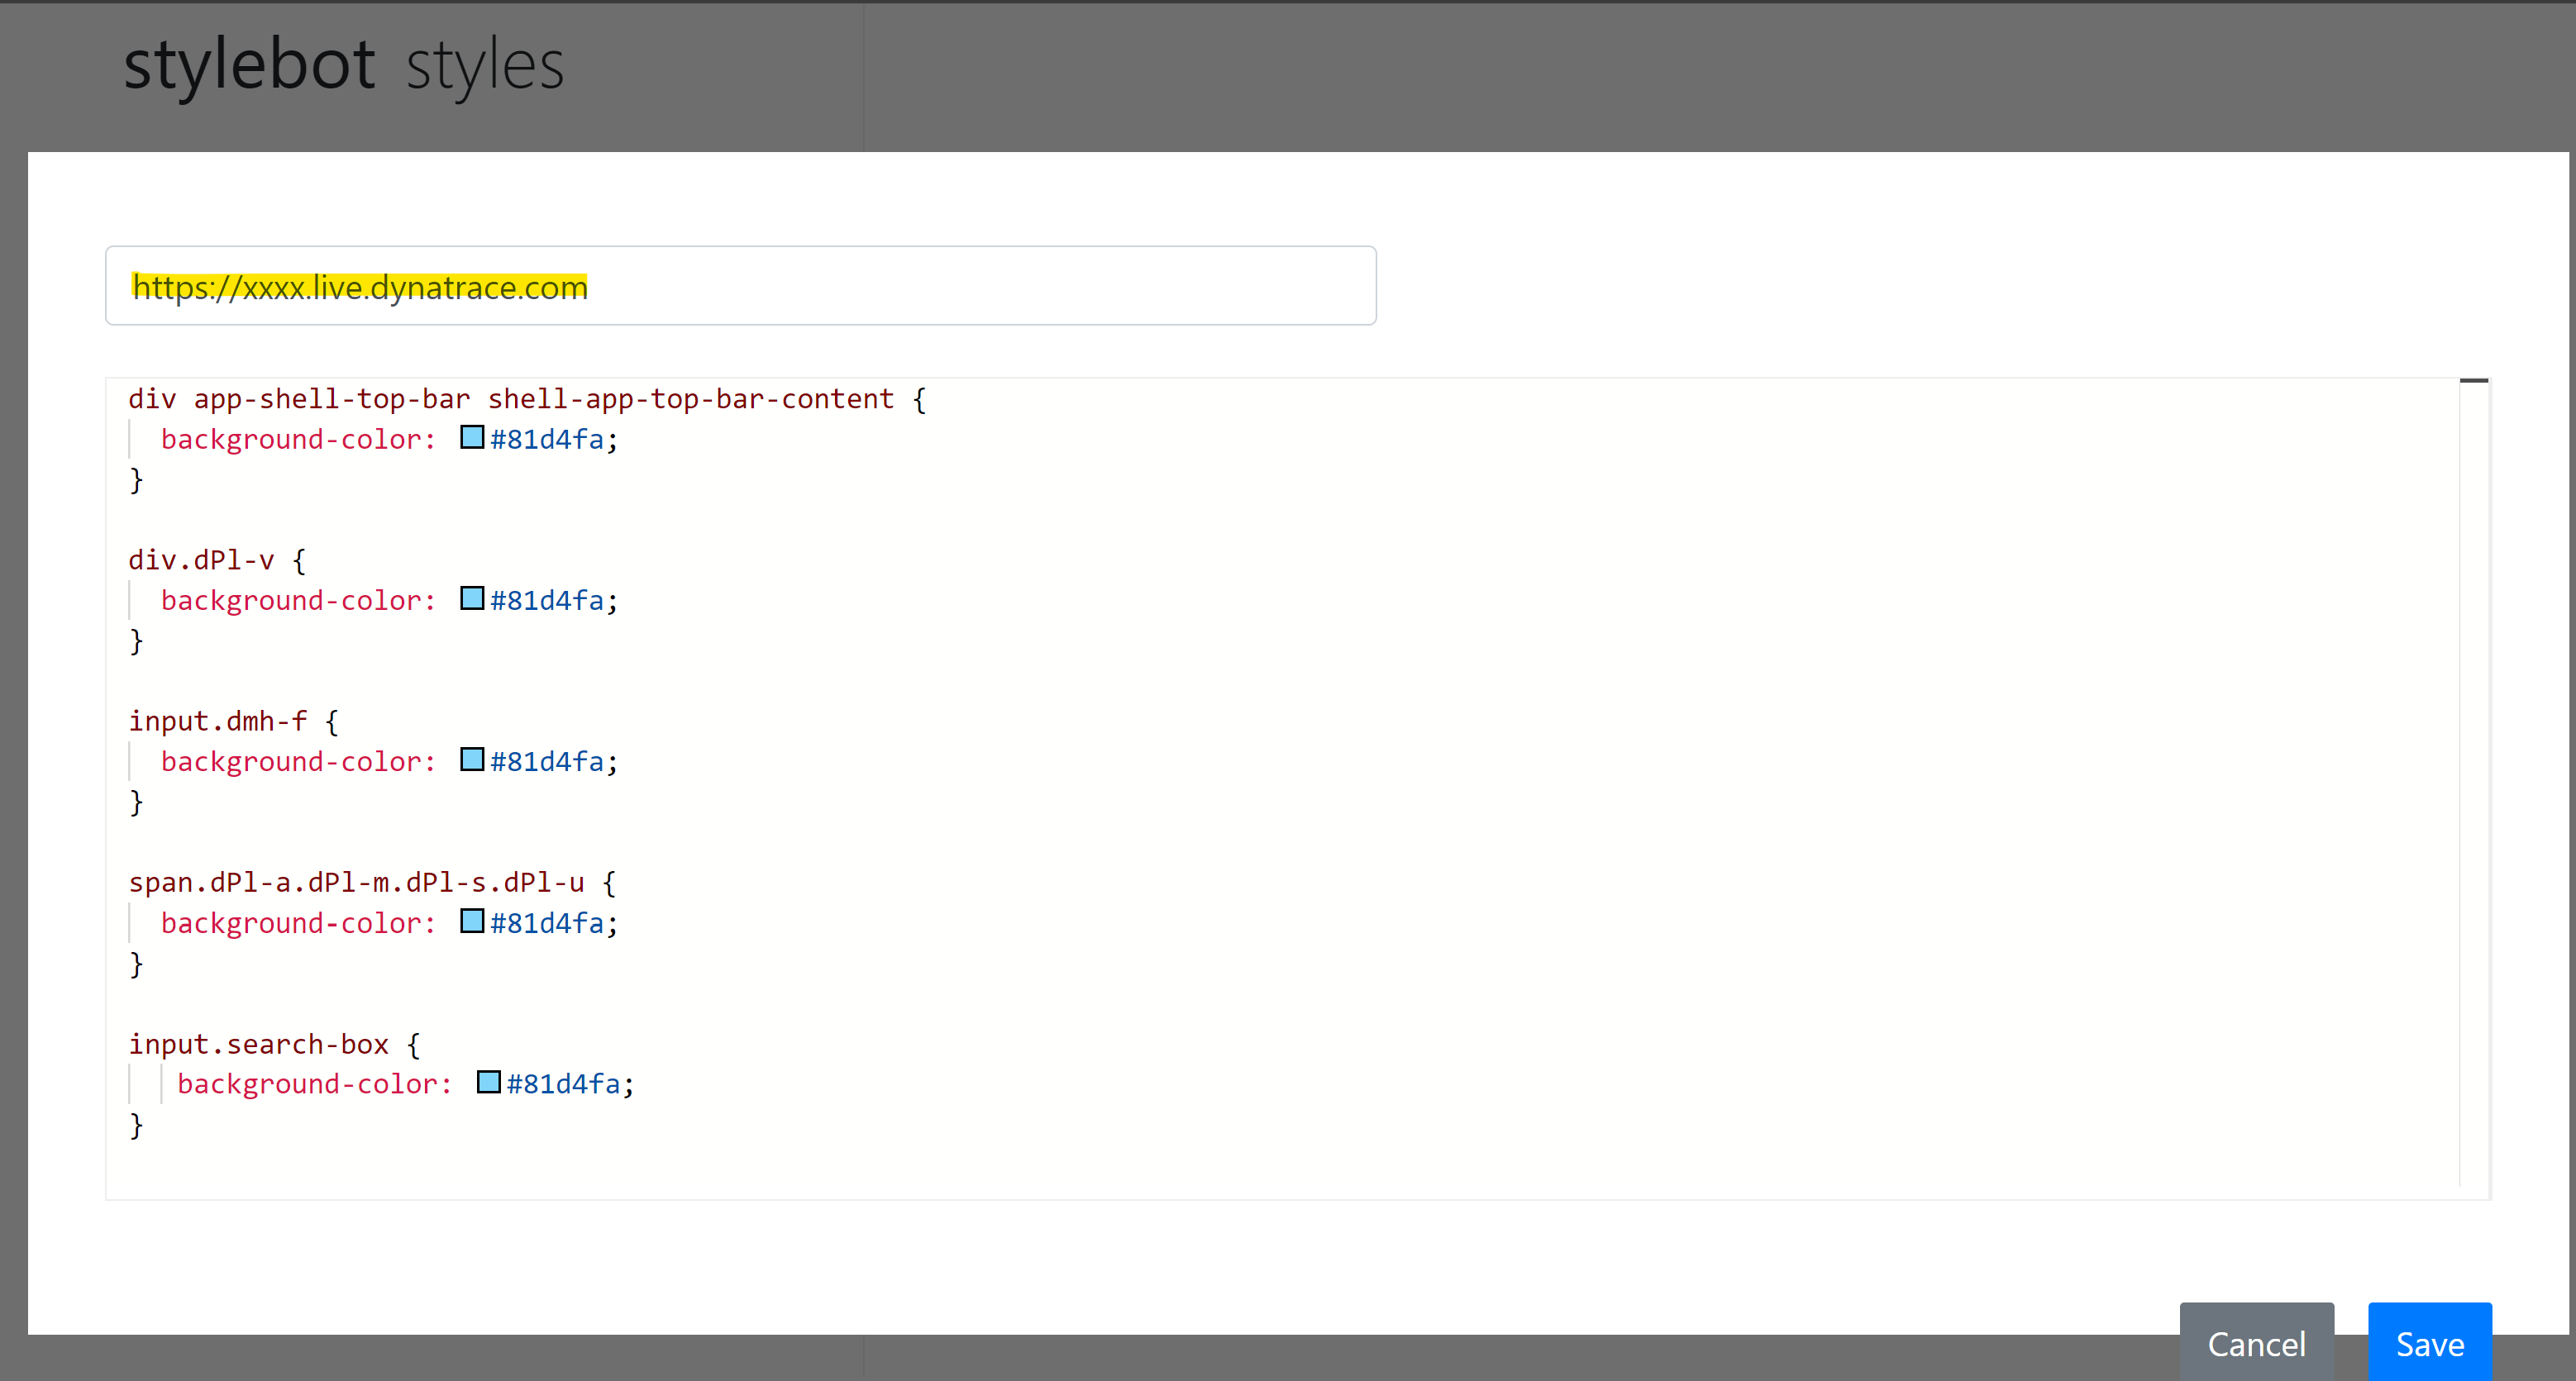Click #81d4fa value in div.dPl-v rule
The width and height of the screenshot is (2576, 1381).
point(547,600)
